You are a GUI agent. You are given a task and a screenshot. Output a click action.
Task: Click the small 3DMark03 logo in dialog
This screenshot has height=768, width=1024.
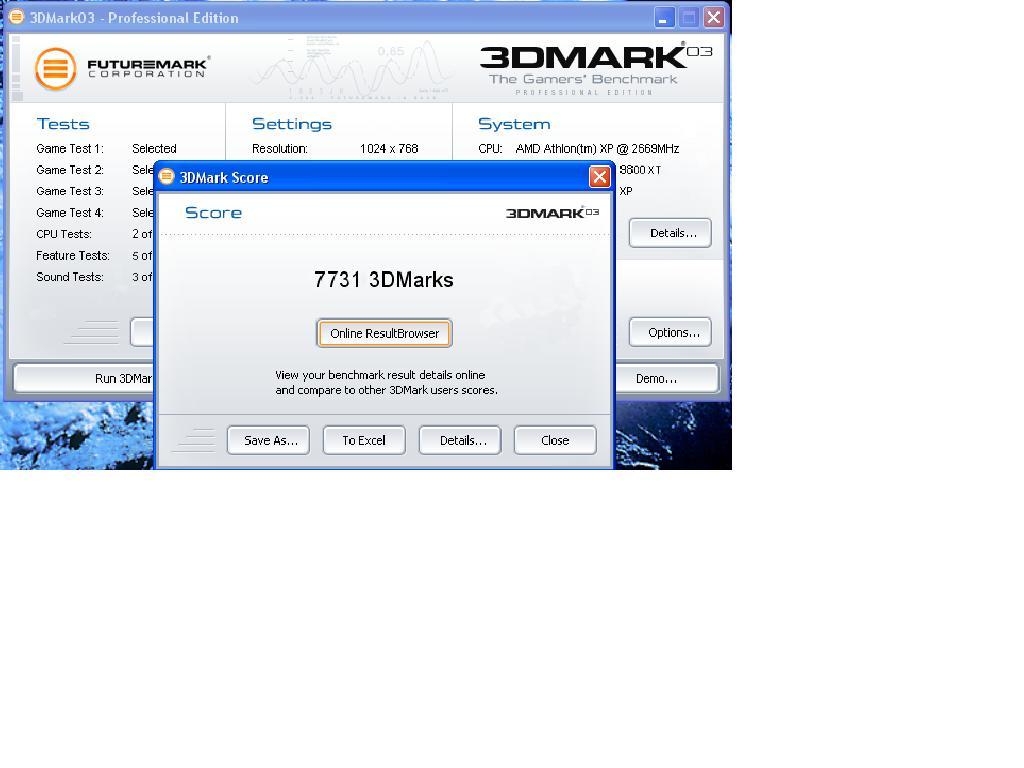pos(552,213)
